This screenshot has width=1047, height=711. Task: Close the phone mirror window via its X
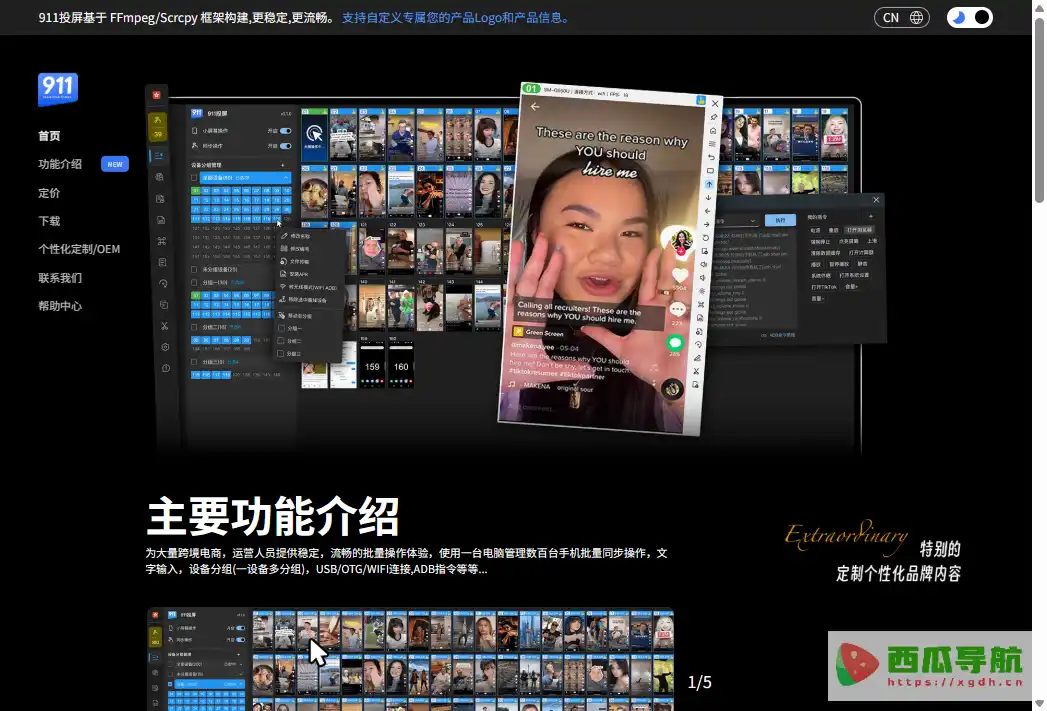click(715, 103)
